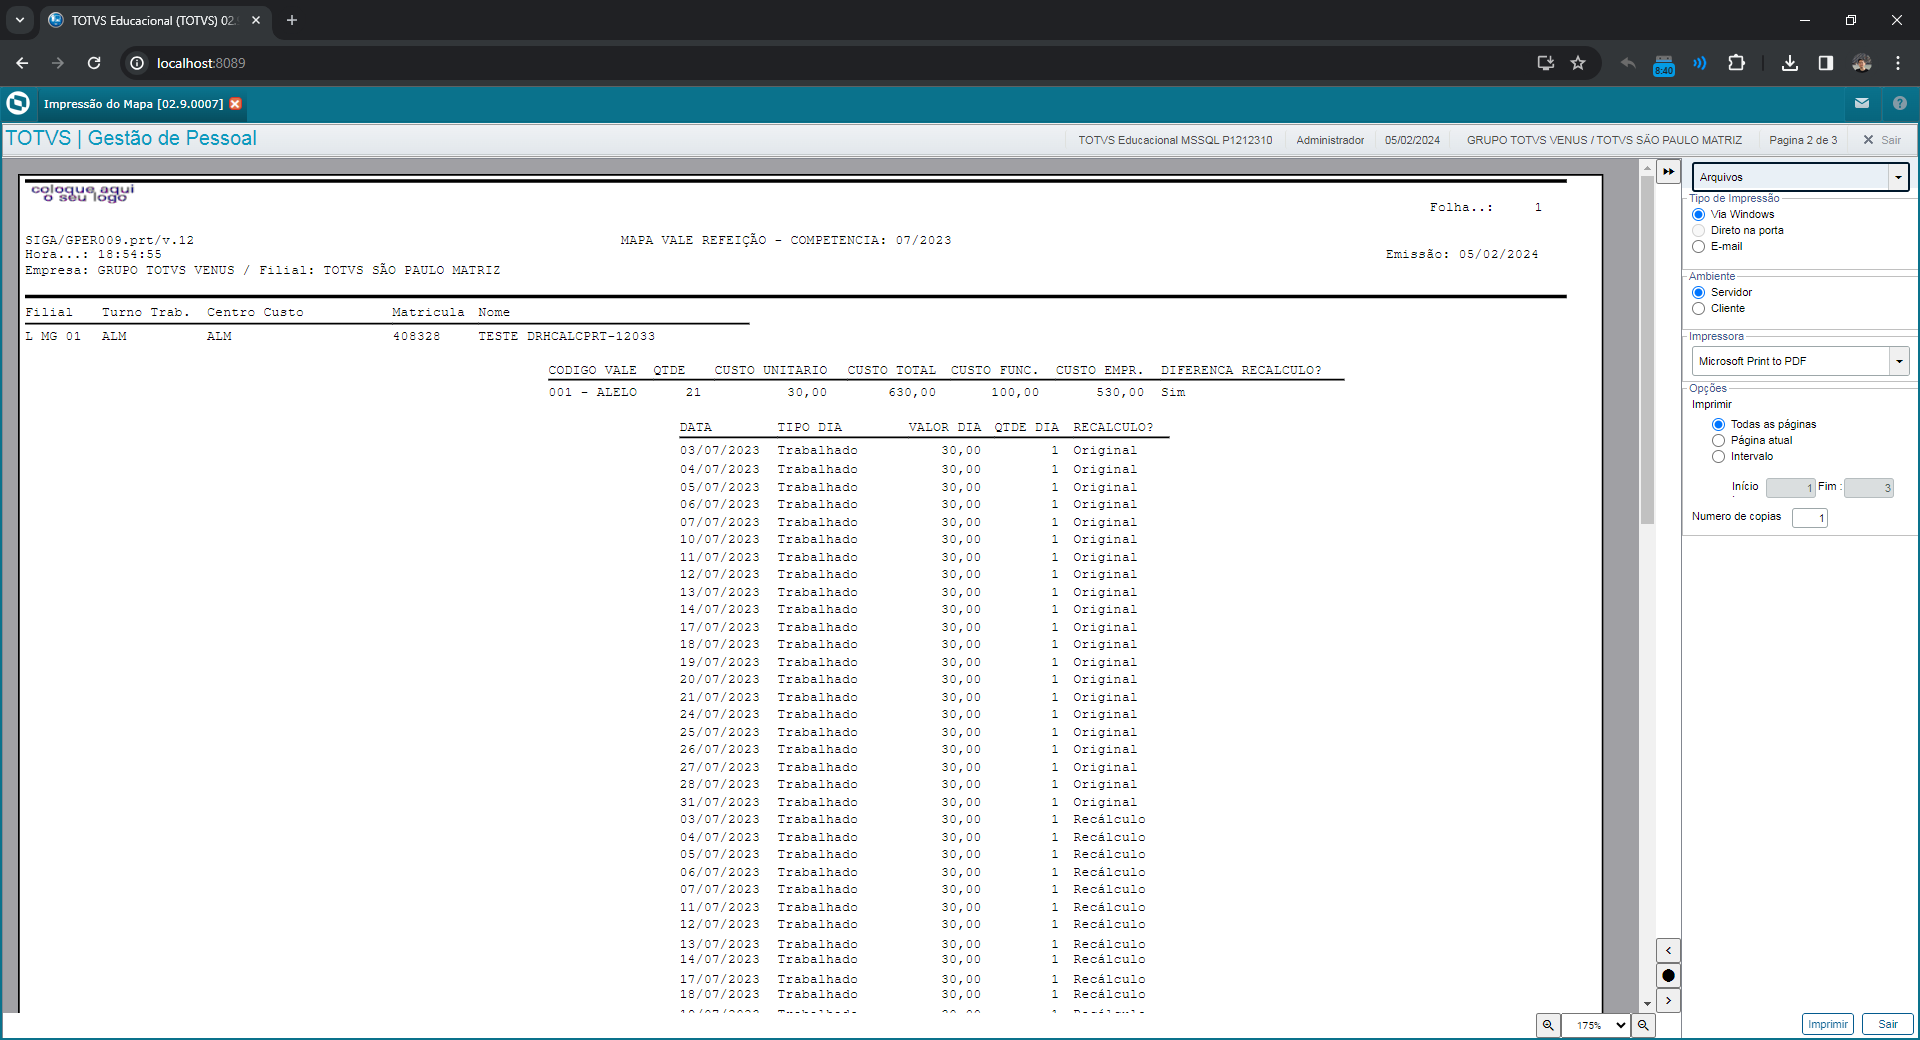Close the TOTVS Educacional browser tab
The image size is (1920, 1040).
[256, 20]
